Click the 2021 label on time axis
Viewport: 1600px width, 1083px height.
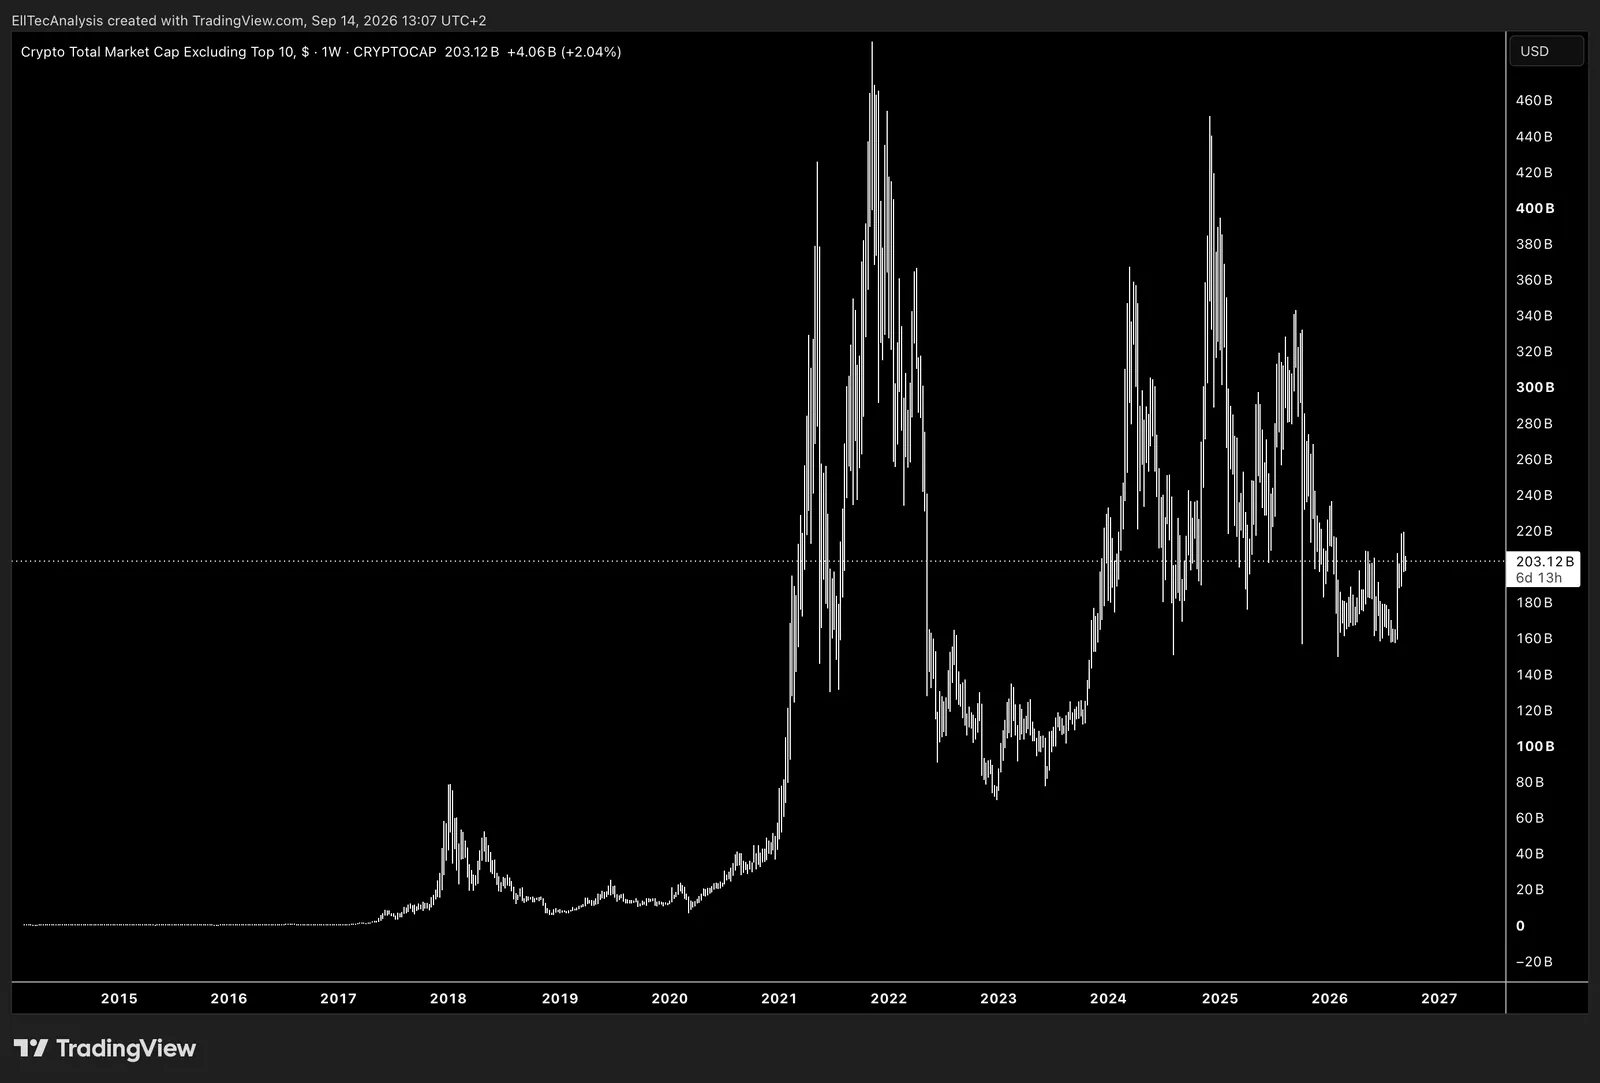pyautogui.click(x=779, y=998)
